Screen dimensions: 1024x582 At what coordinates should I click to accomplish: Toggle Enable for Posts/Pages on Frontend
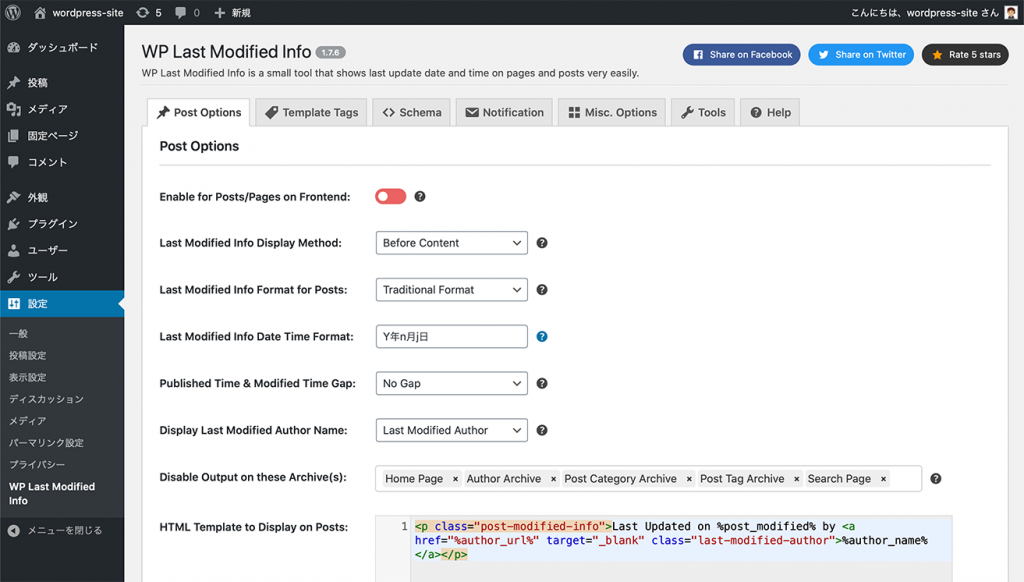[x=391, y=197]
